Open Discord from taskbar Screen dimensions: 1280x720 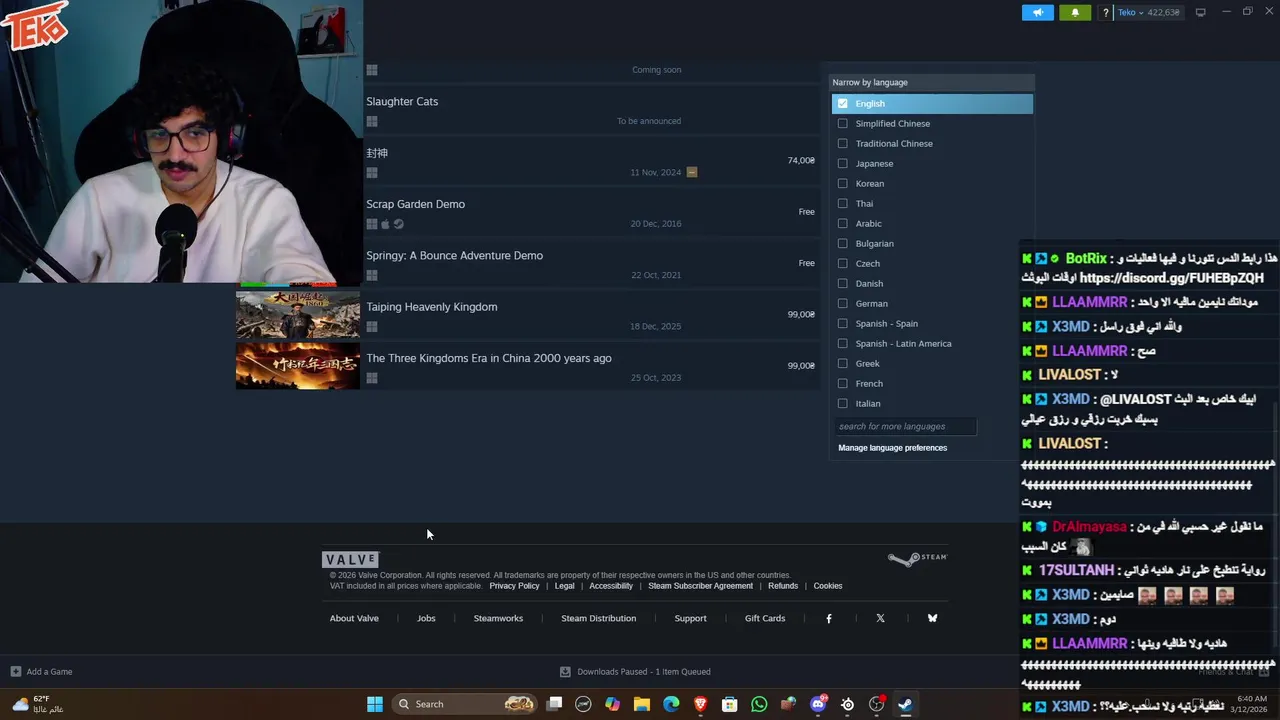tap(818, 704)
